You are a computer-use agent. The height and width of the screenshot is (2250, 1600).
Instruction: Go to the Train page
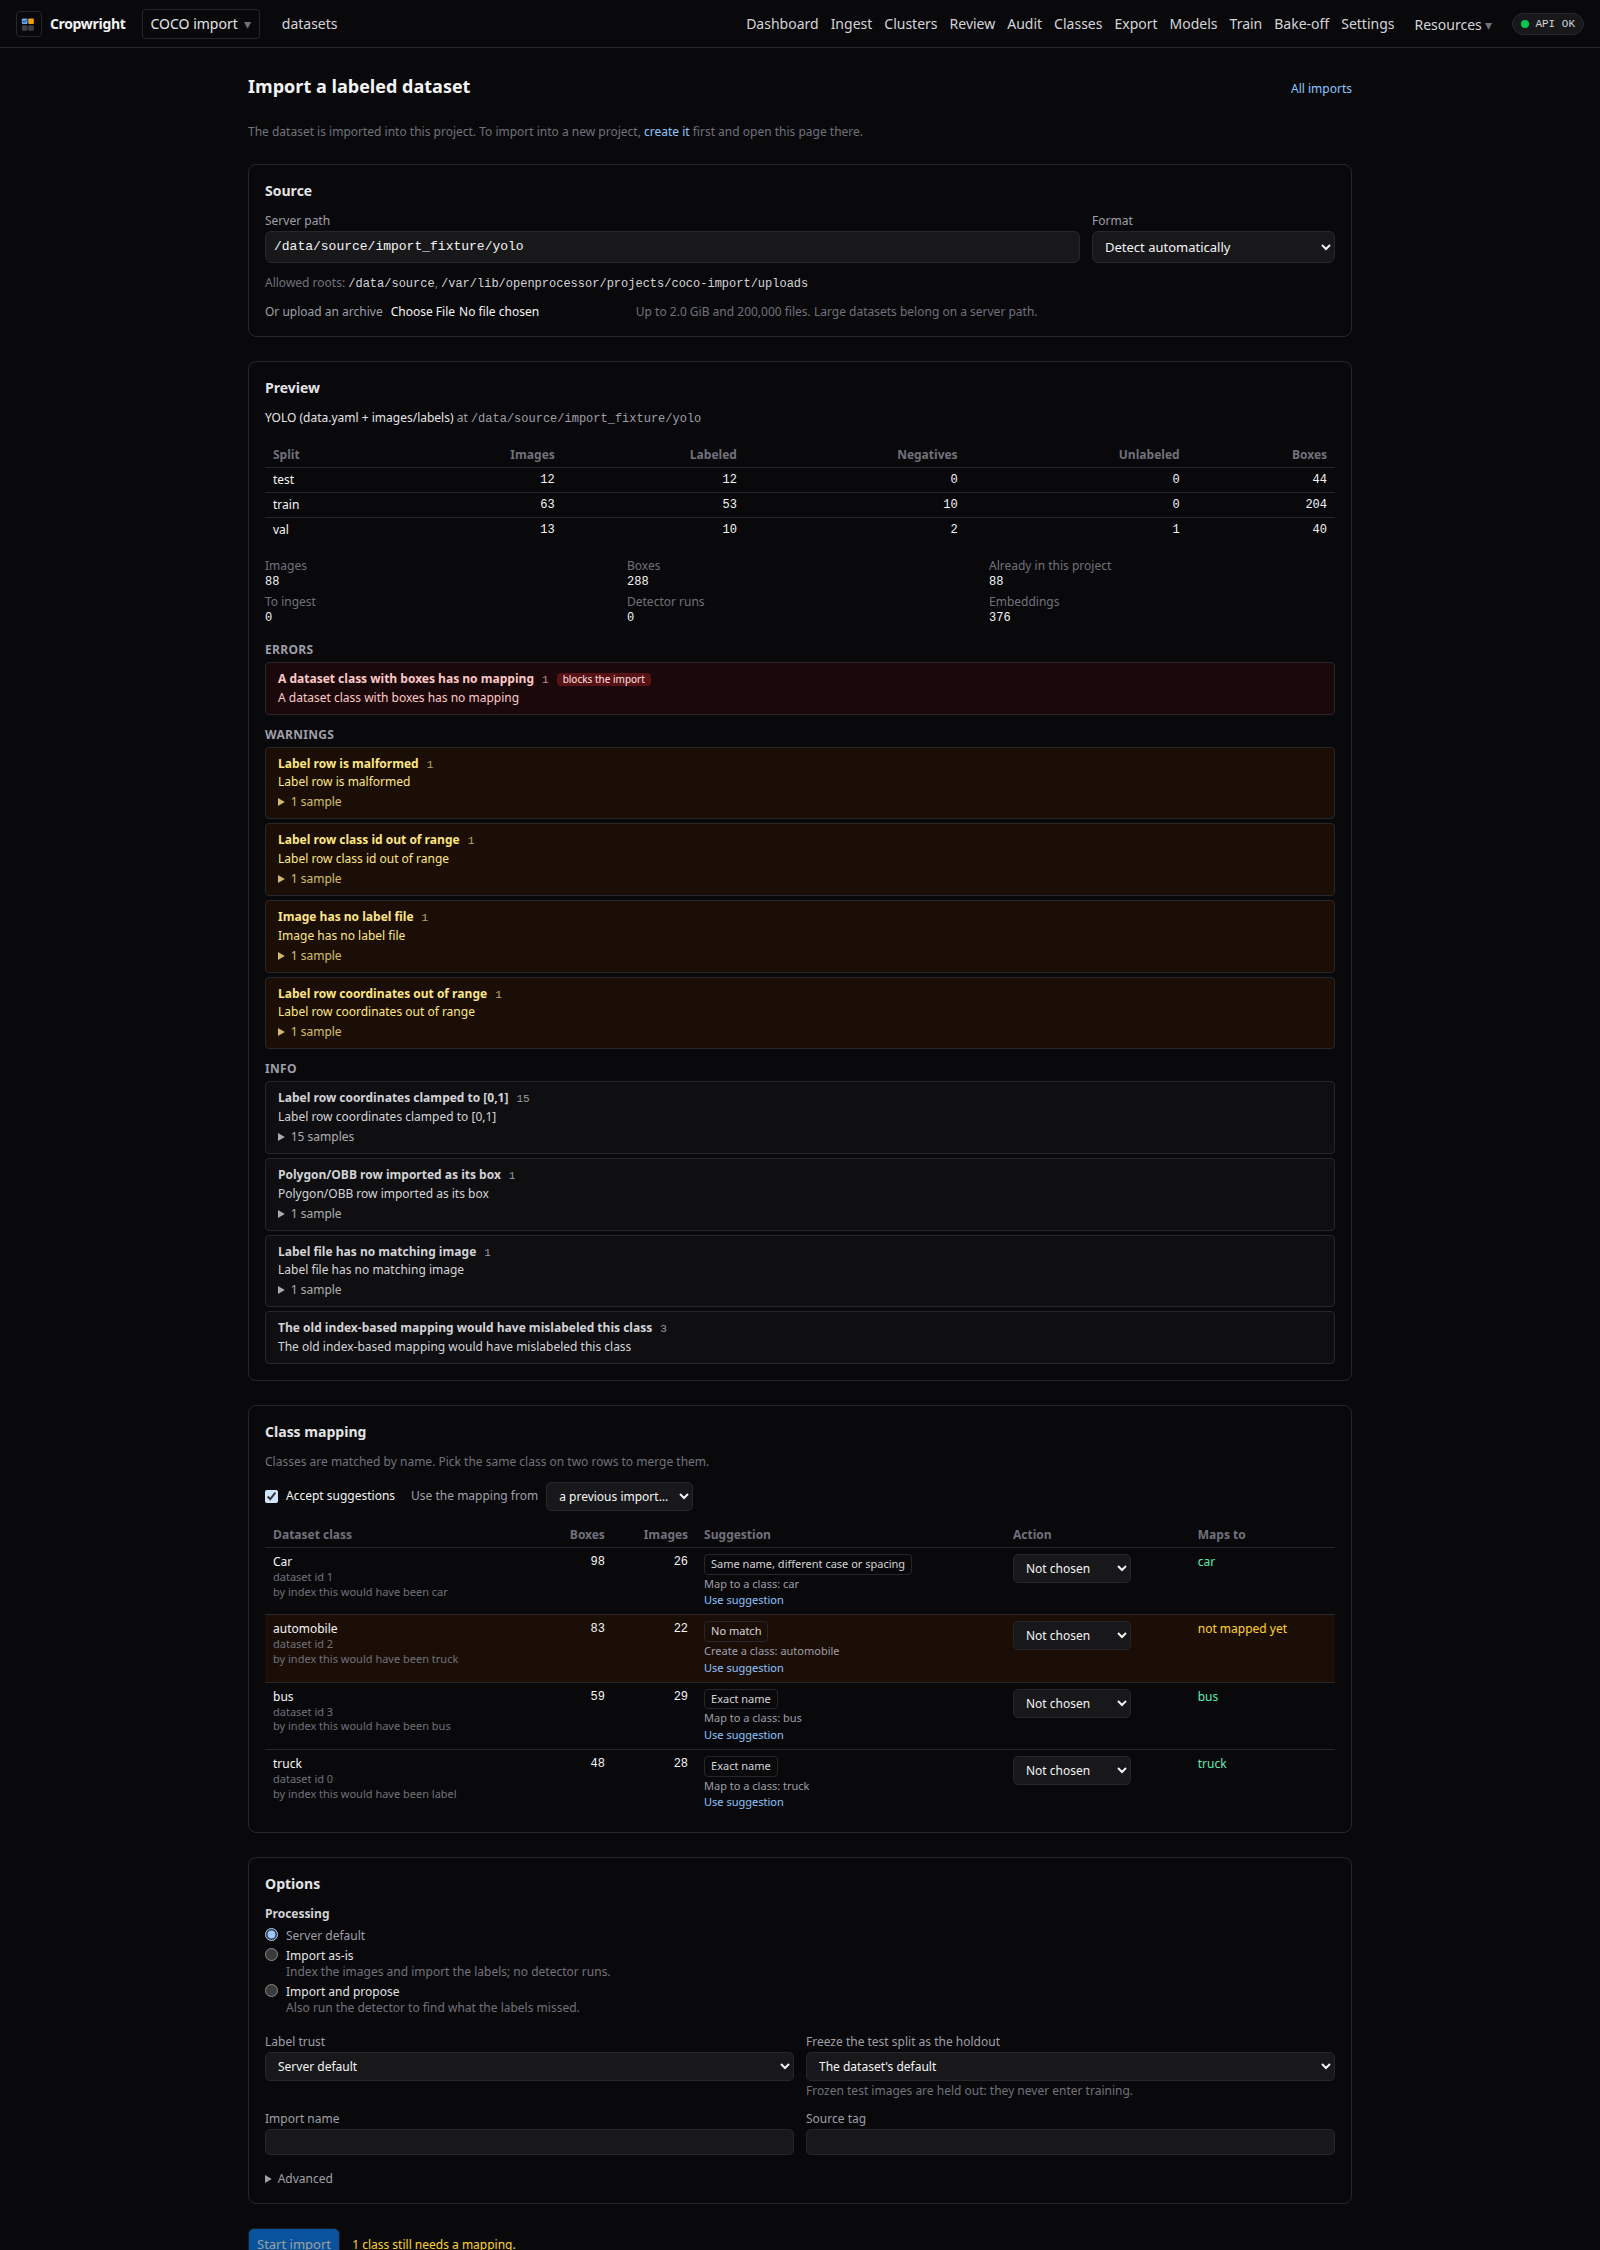pyautogui.click(x=1245, y=24)
